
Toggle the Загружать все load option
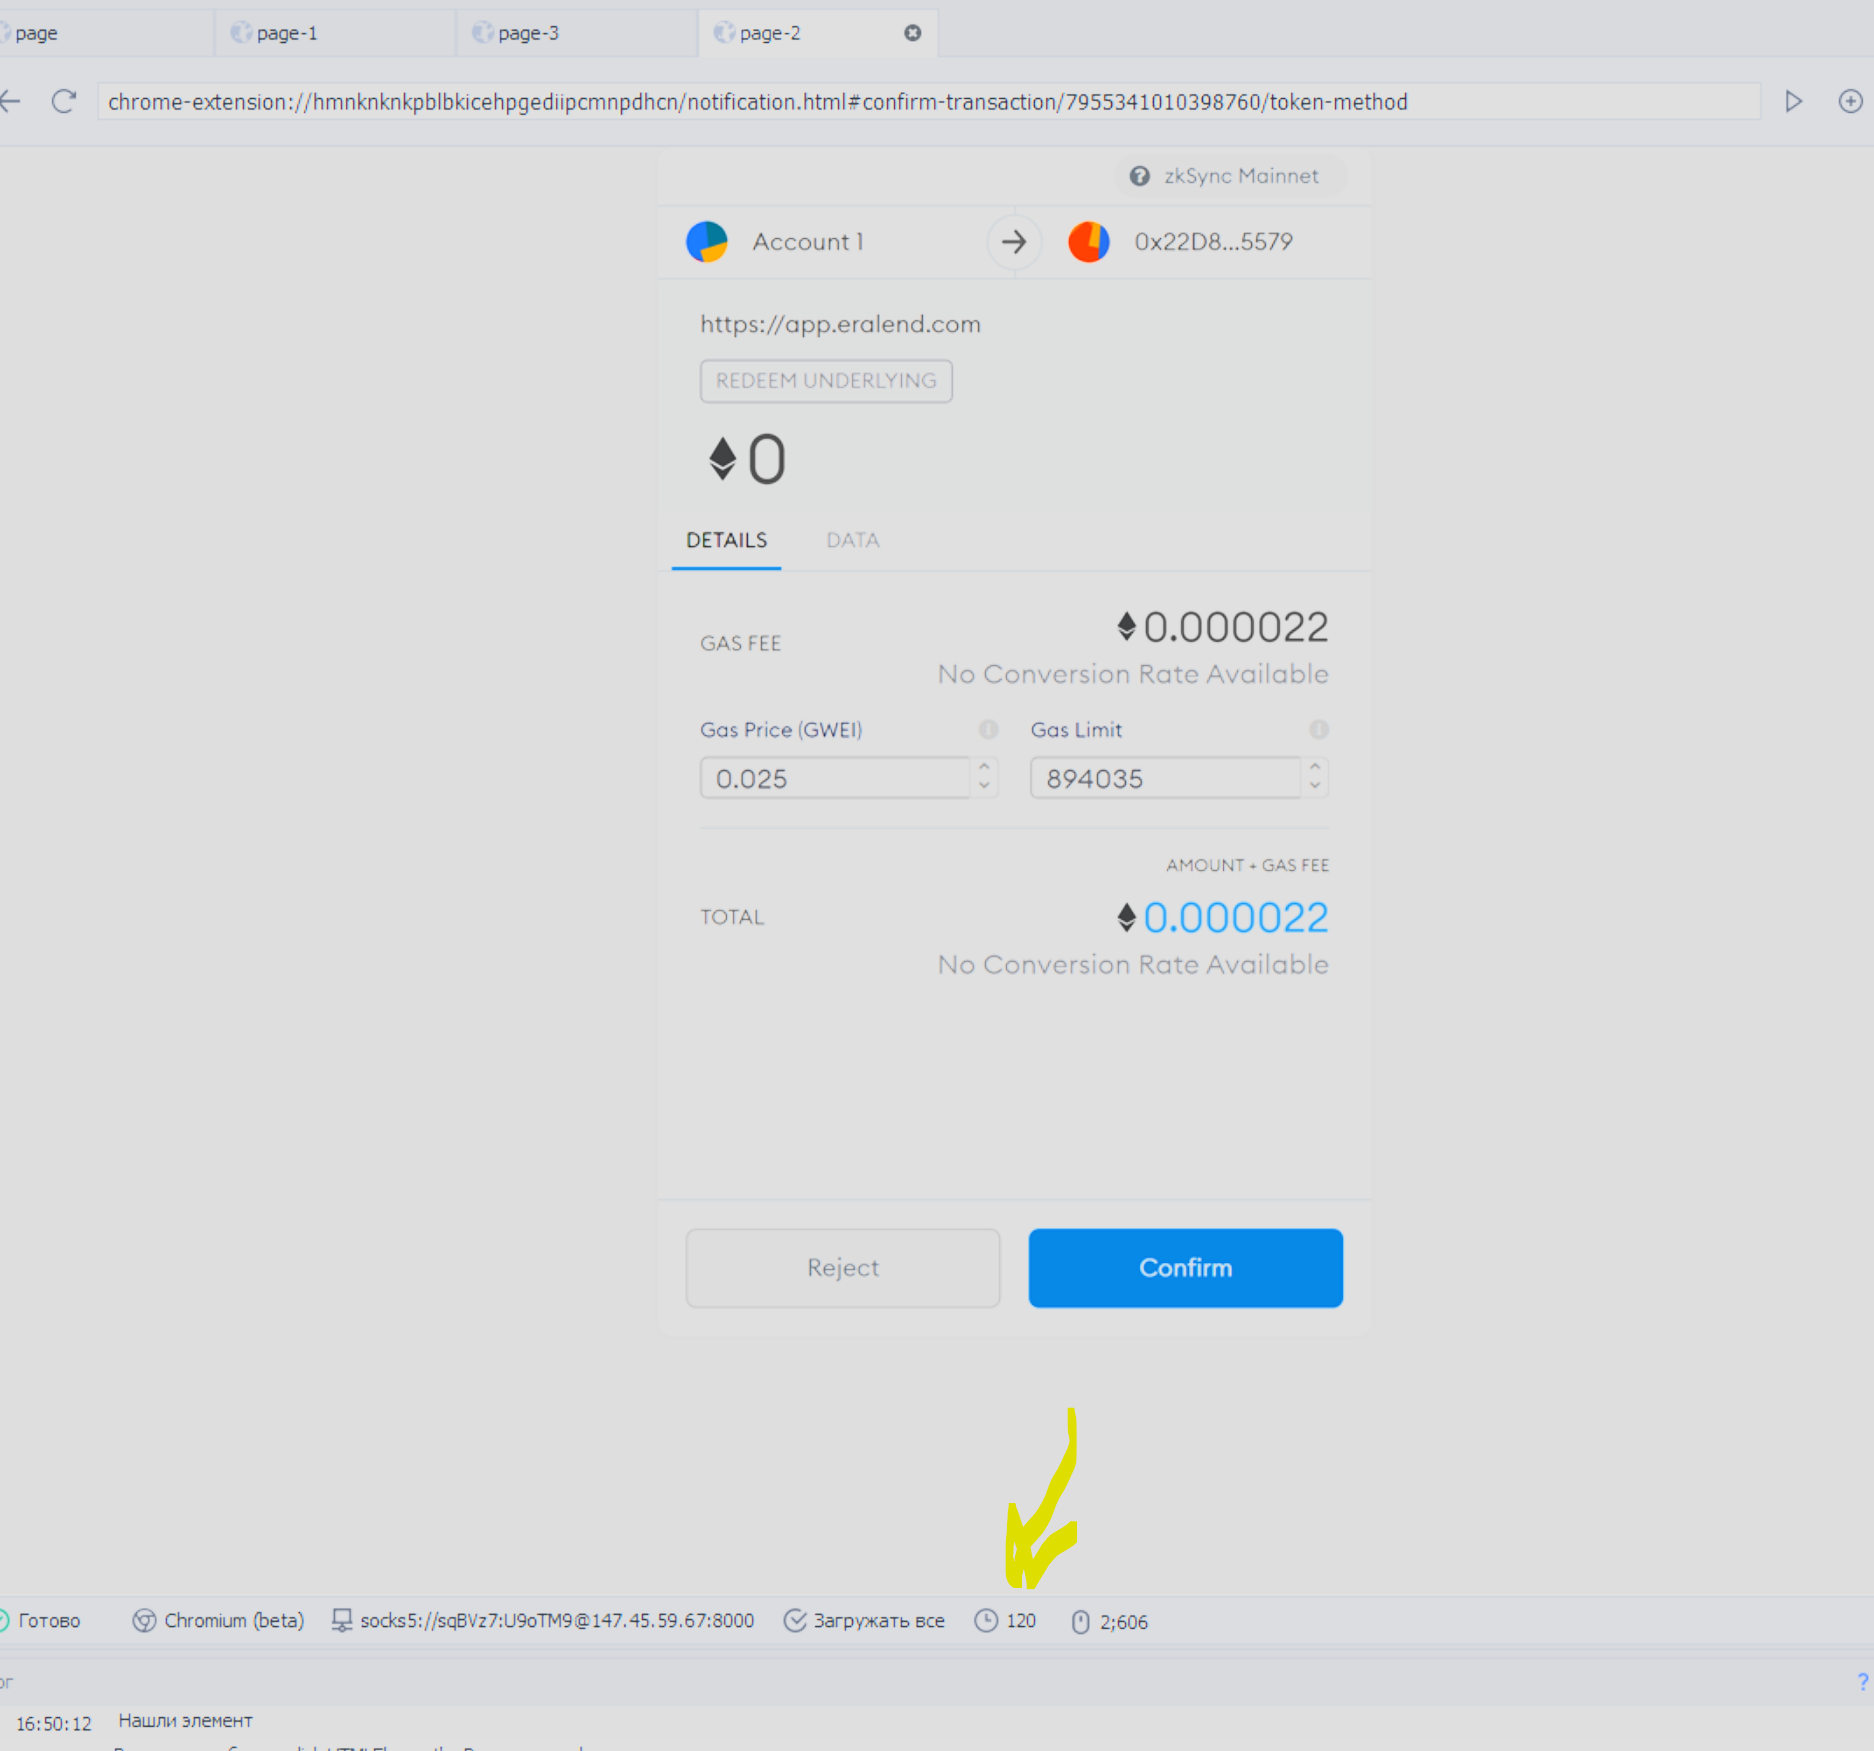click(864, 1620)
